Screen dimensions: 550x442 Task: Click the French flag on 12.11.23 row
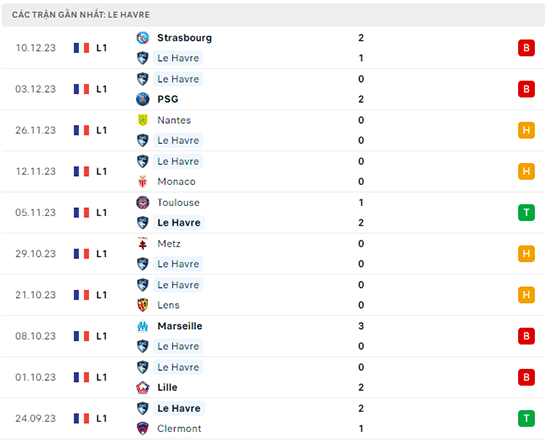(x=81, y=172)
